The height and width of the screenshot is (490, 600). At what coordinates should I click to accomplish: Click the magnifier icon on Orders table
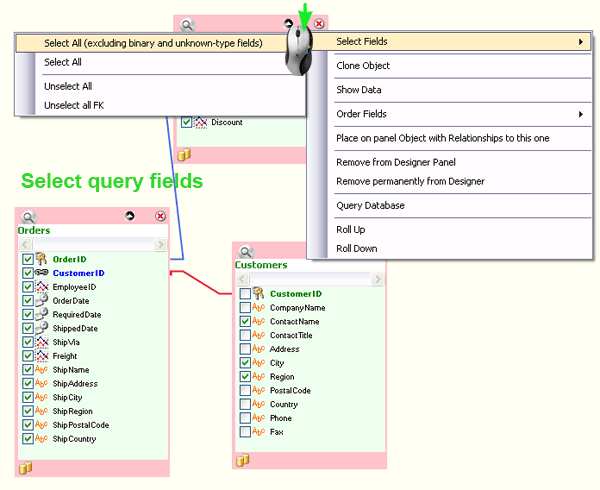(x=29, y=217)
